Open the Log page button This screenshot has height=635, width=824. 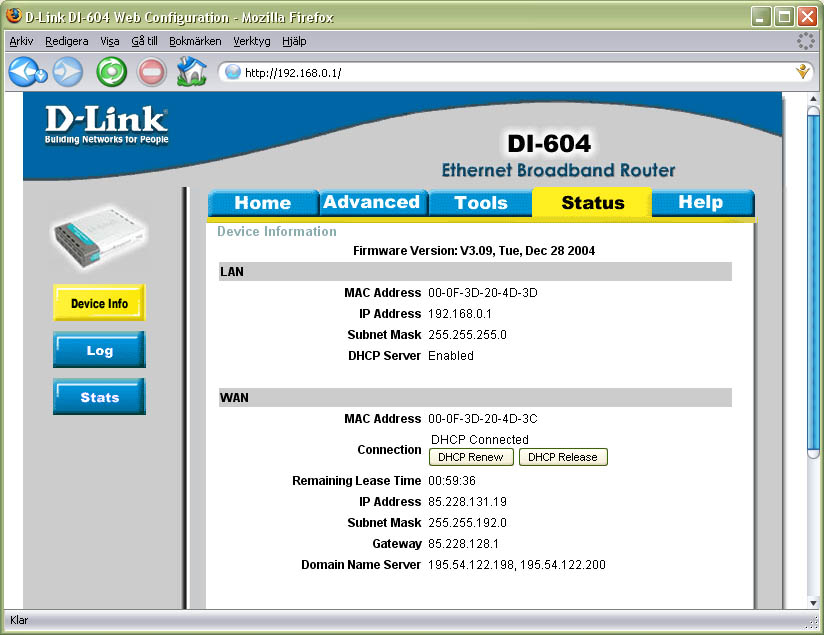coord(99,350)
